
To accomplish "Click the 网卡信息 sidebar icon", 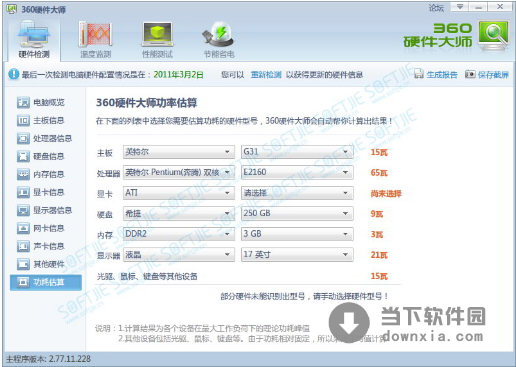I will (x=23, y=228).
